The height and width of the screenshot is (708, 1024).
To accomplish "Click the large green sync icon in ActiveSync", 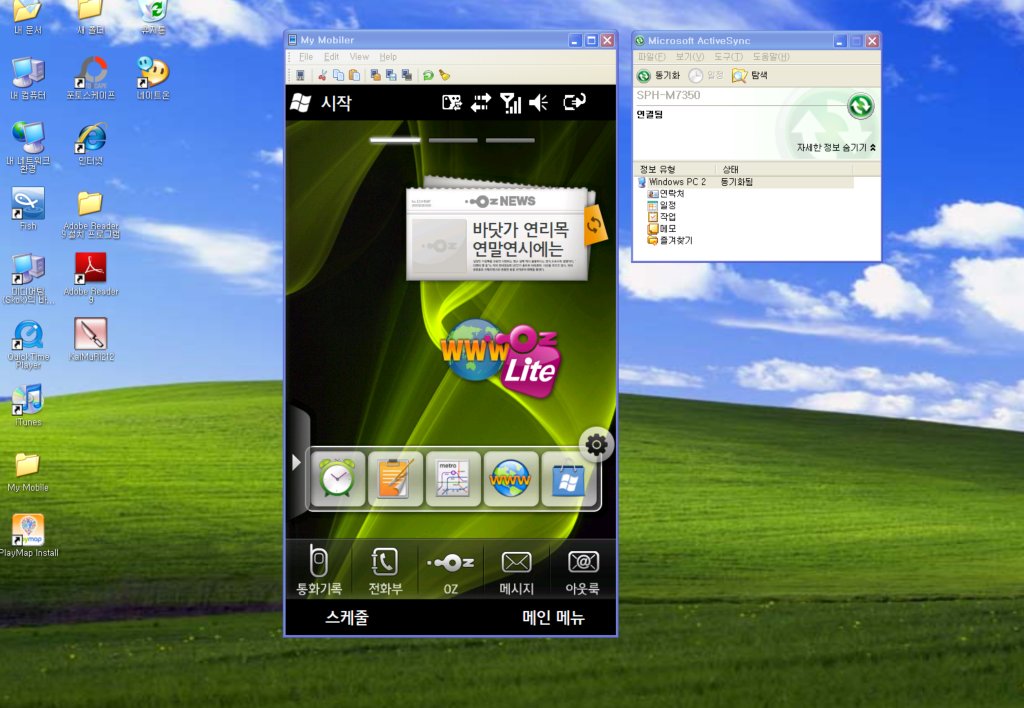I will tap(860, 106).
